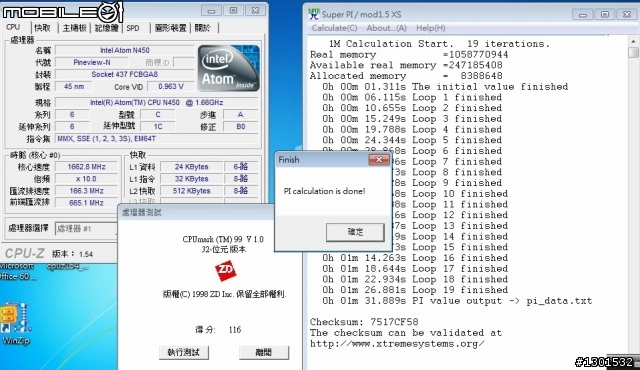Click the Loop 19 finished line
640x370 pixels.
pos(415,290)
